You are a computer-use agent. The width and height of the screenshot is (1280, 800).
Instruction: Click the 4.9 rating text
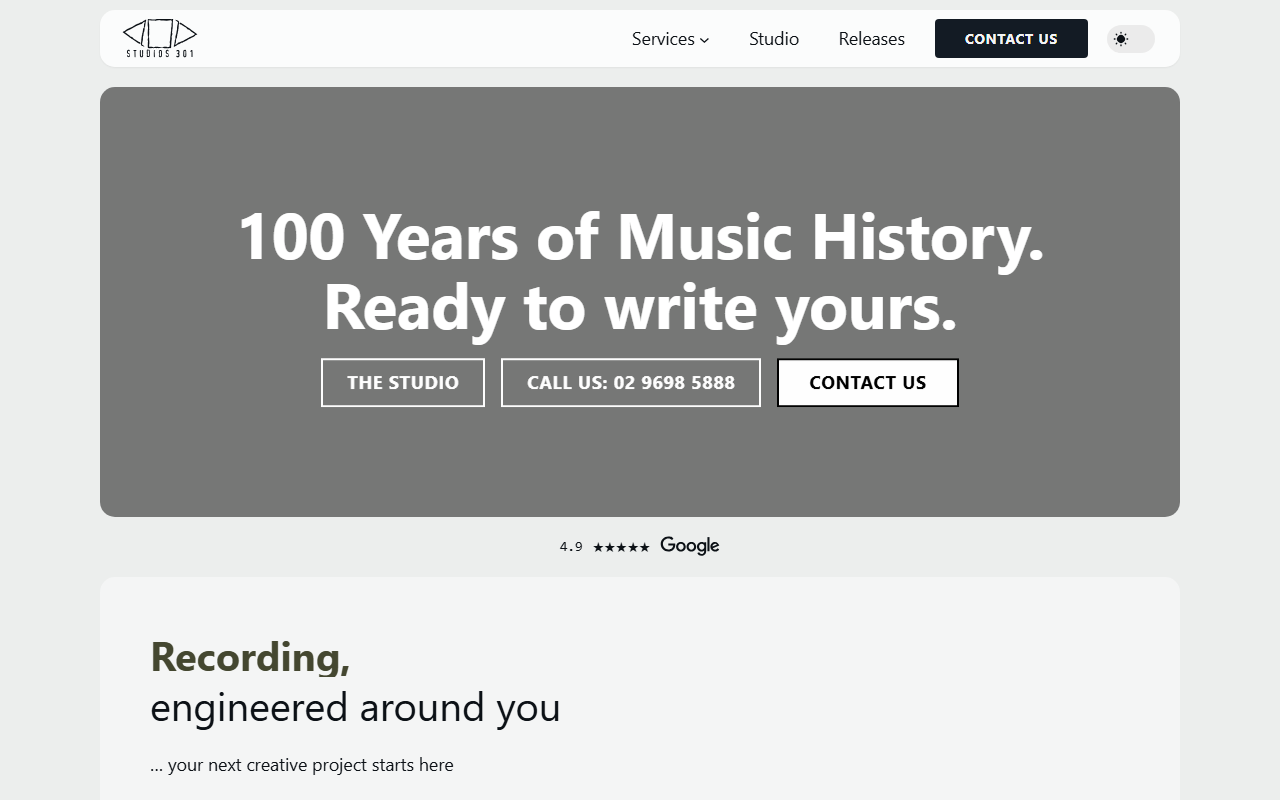tap(571, 547)
